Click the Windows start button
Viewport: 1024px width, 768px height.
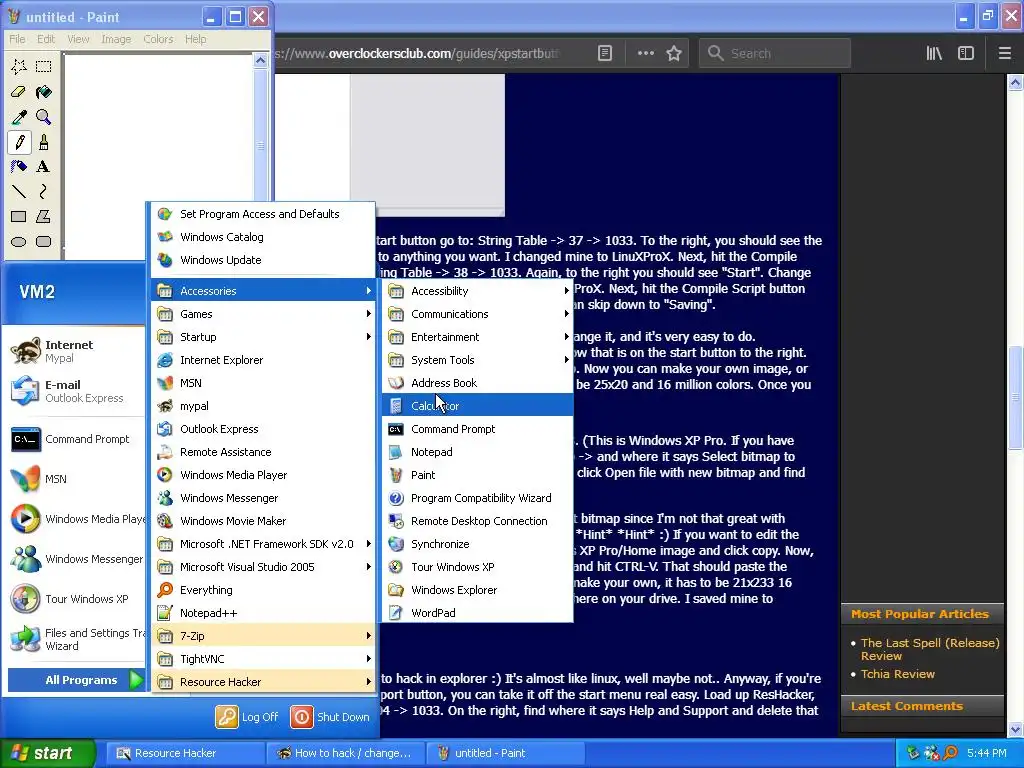pyautogui.click(x=47, y=753)
